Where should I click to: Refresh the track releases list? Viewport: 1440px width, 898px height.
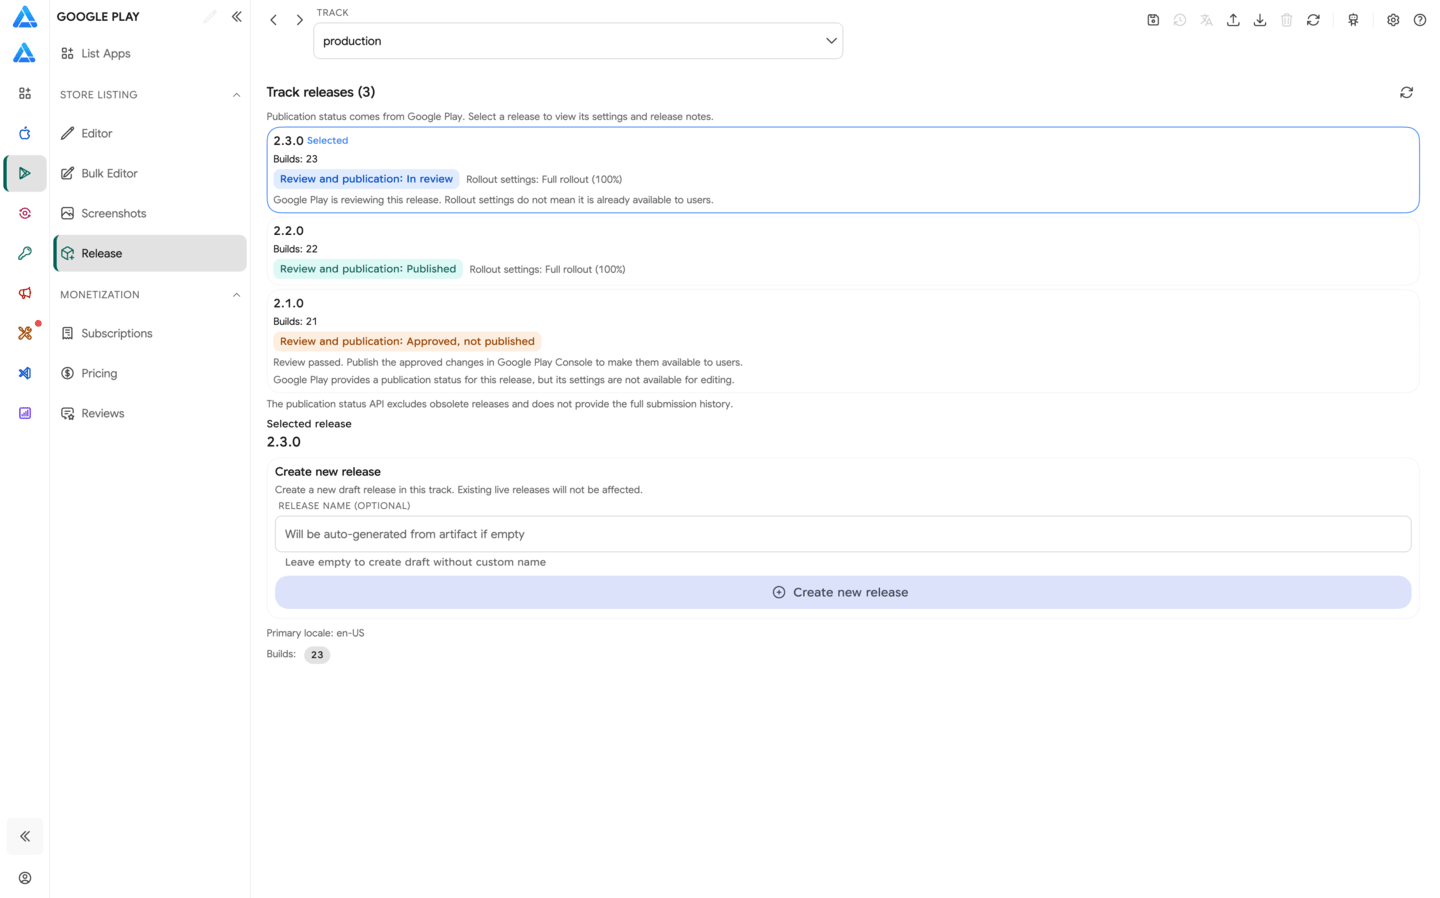coord(1406,92)
